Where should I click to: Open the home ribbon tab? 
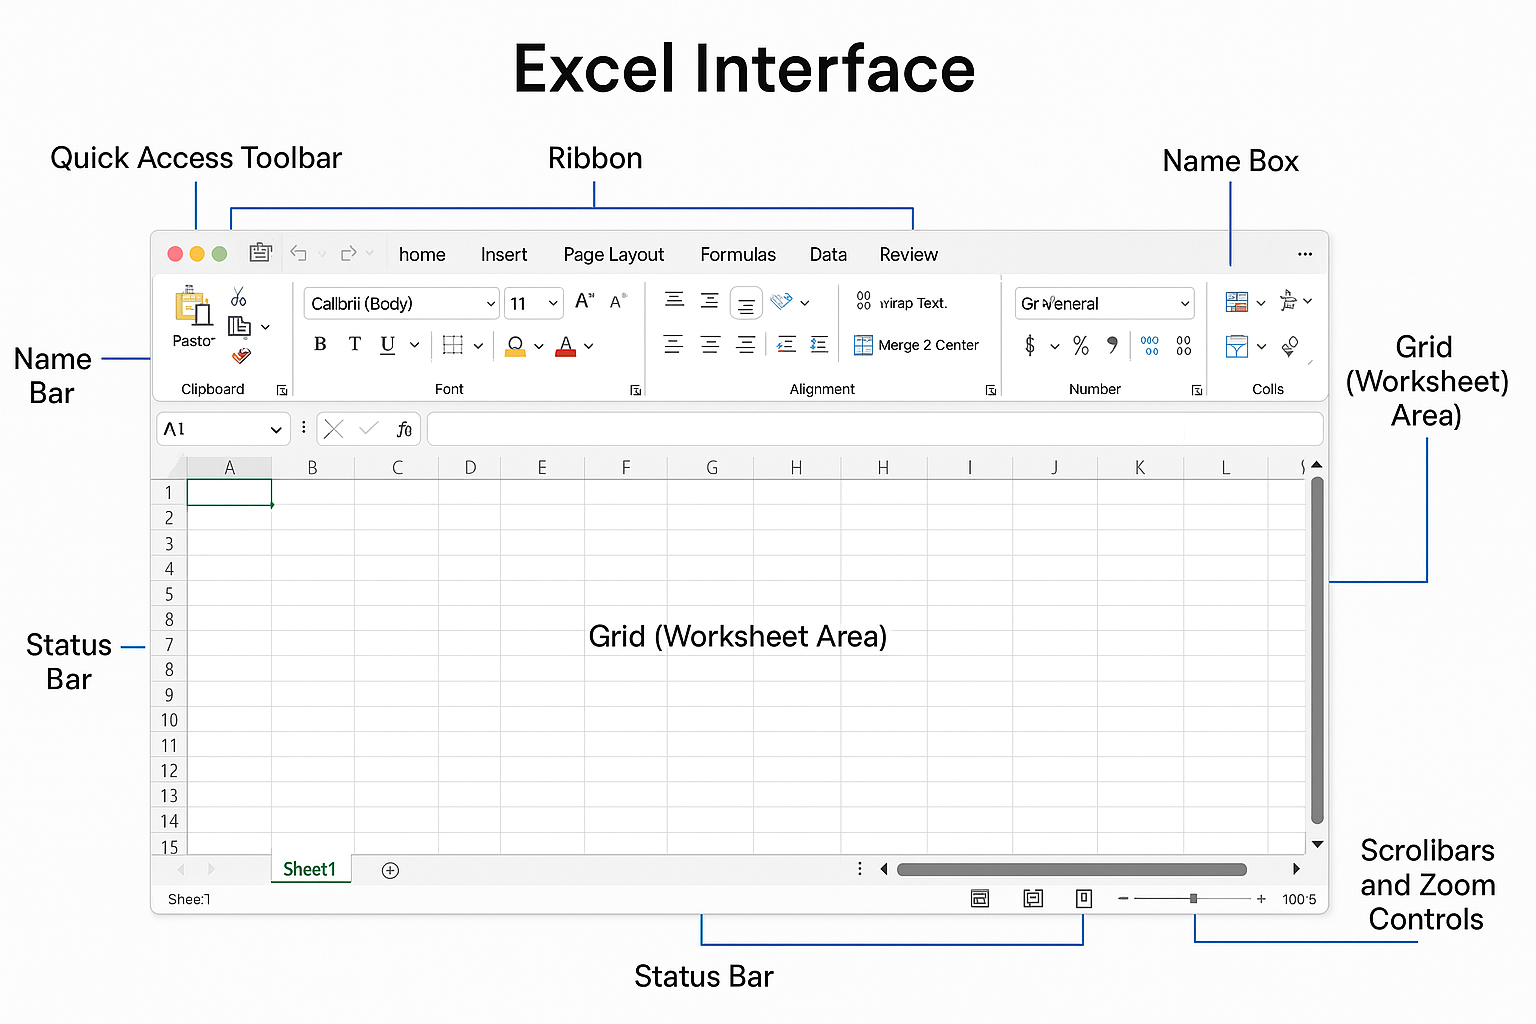(422, 254)
